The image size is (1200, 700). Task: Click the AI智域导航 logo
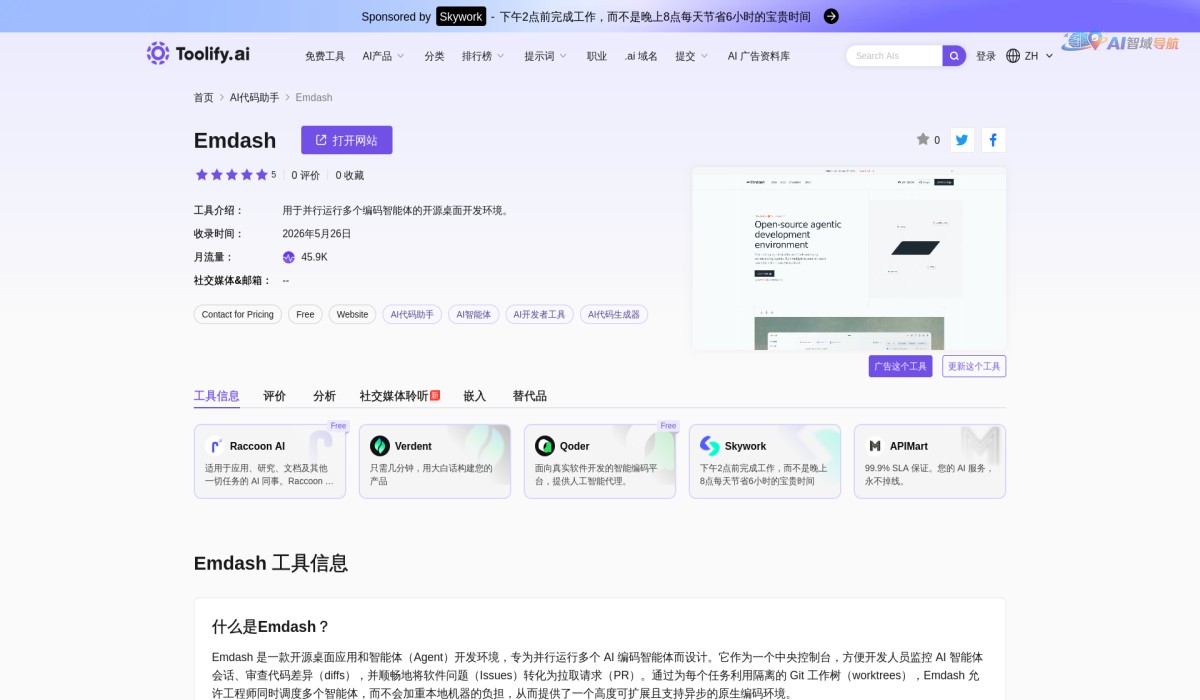point(1120,42)
